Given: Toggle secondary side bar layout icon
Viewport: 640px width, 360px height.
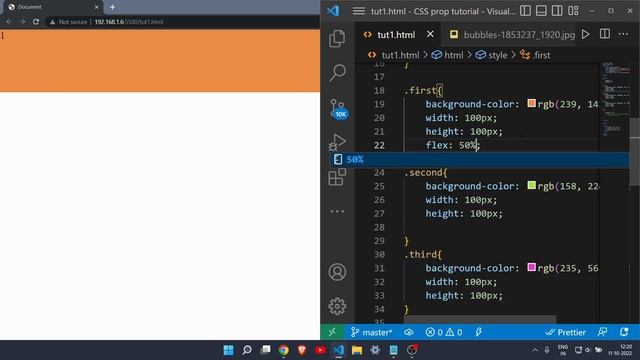Looking at the screenshot, I should 557,11.
